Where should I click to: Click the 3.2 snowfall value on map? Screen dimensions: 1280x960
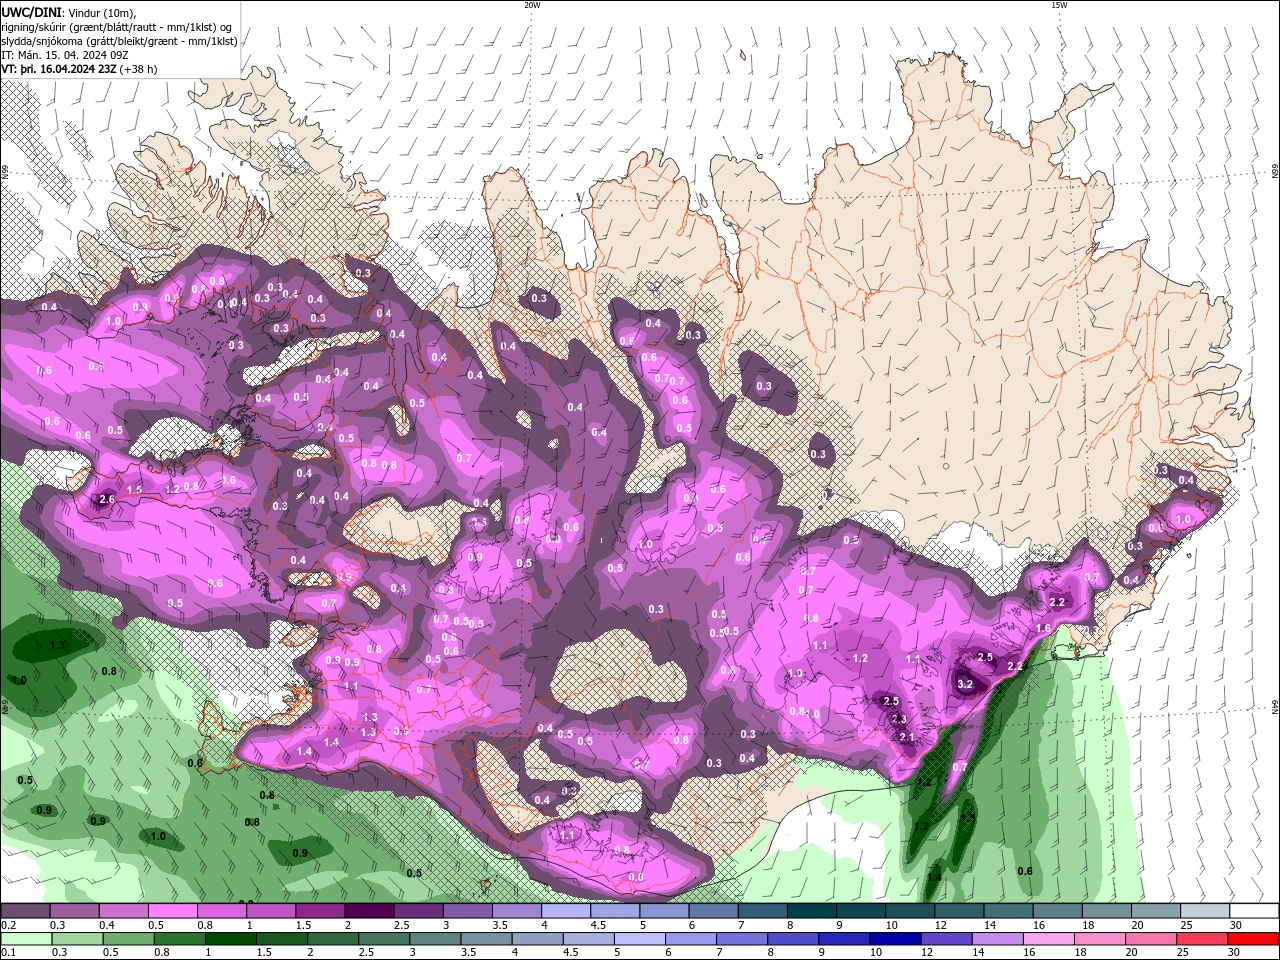(965, 685)
